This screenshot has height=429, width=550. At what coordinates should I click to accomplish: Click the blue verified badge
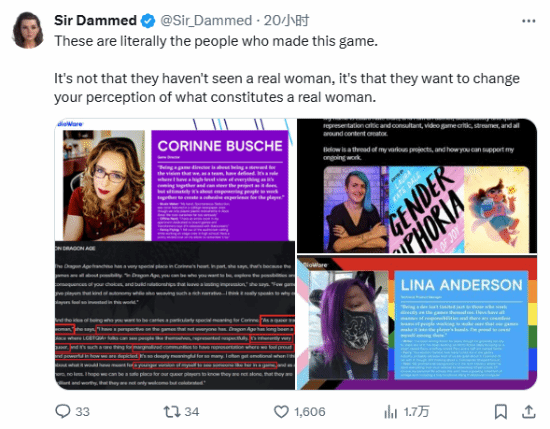tap(148, 21)
